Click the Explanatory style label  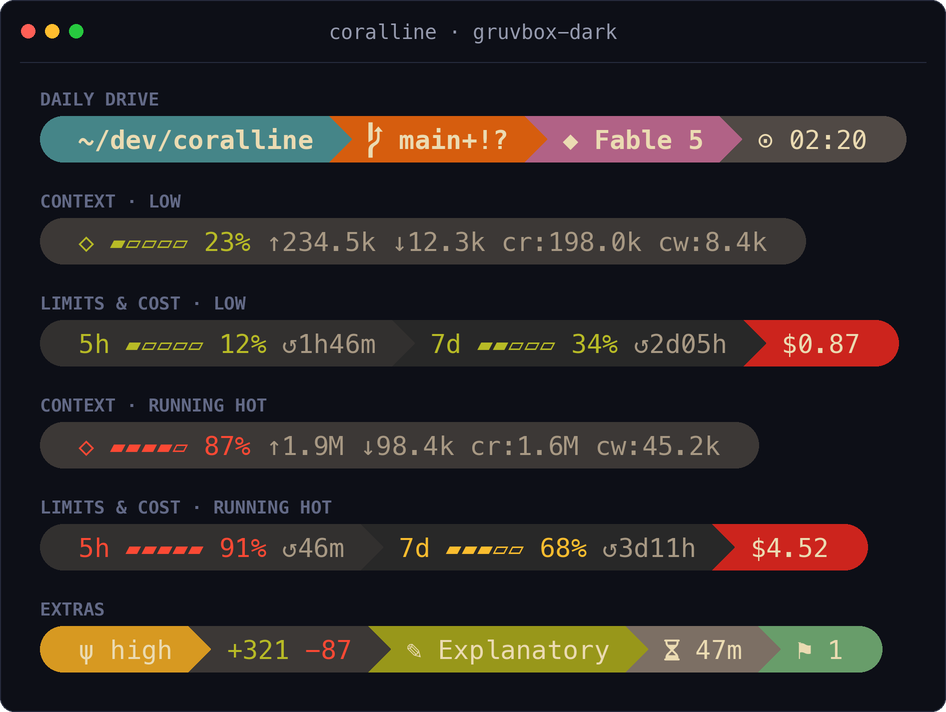click(x=524, y=650)
